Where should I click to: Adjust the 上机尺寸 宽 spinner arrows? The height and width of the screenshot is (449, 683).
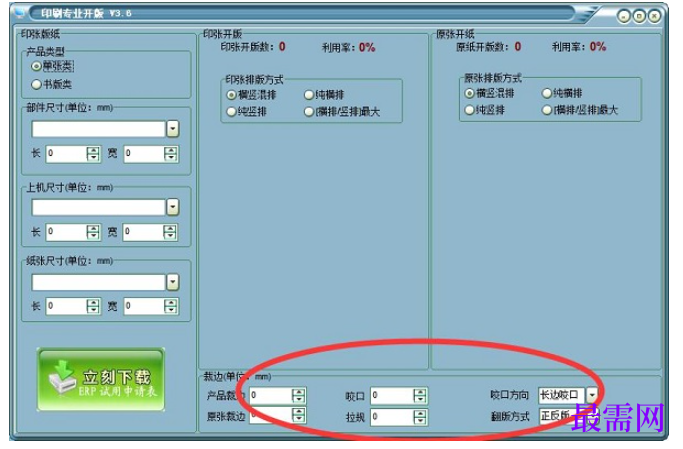tap(170, 232)
